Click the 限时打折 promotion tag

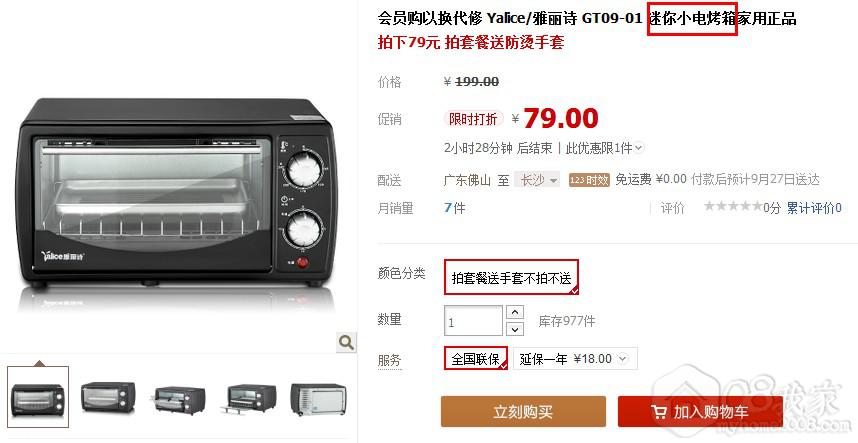point(473,119)
